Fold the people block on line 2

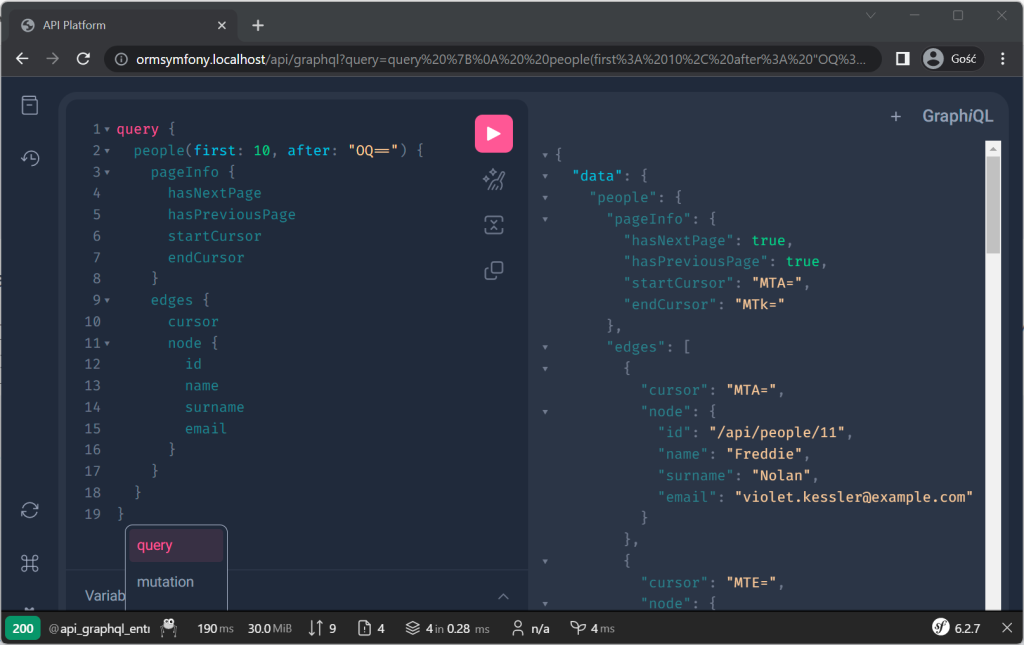107,151
